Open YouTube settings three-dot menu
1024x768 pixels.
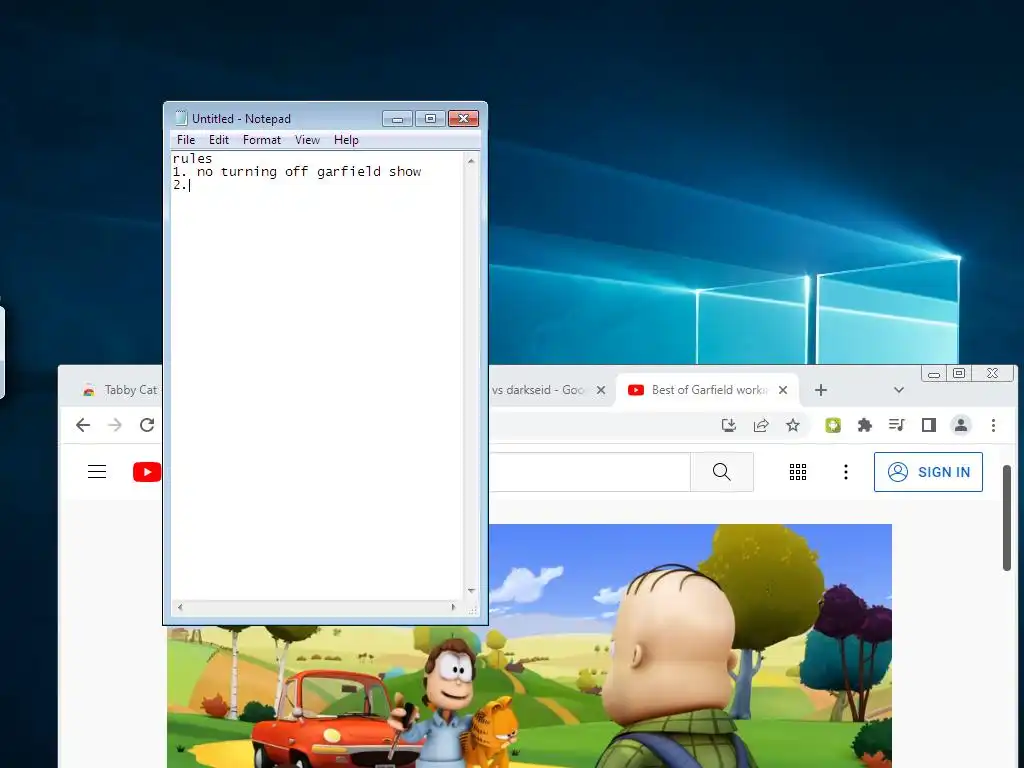(x=846, y=472)
